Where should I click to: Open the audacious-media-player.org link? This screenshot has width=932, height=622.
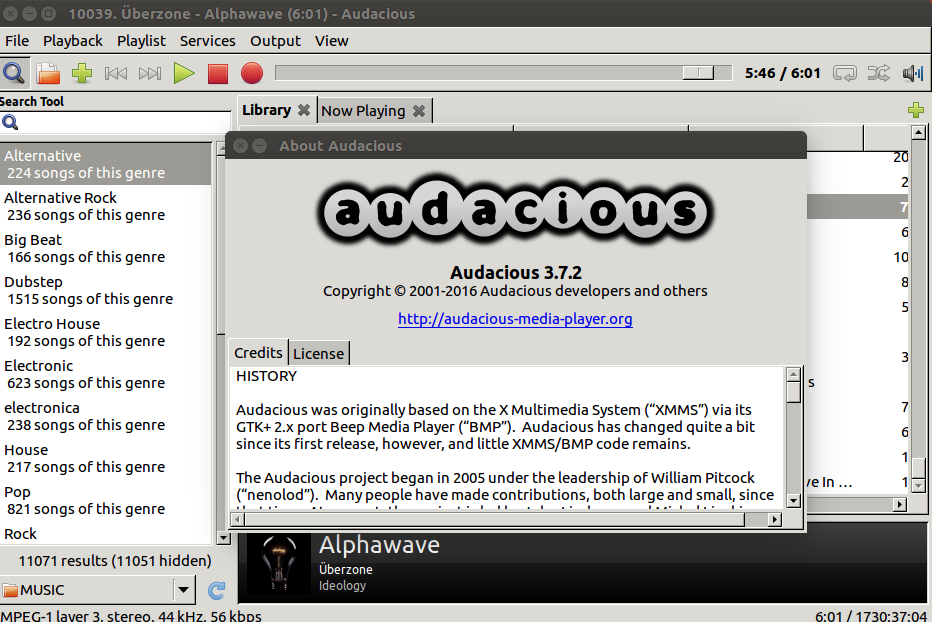[515, 319]
